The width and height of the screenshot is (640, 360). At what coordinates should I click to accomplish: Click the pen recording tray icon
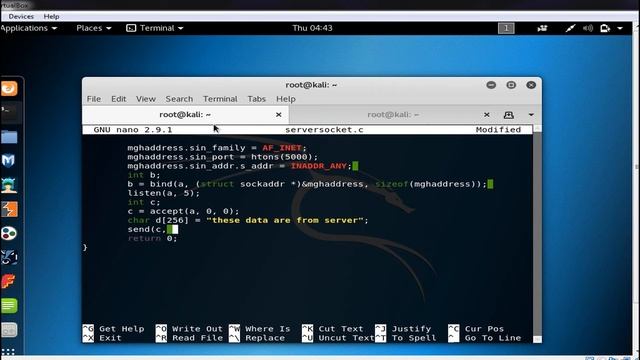[x=570, y=28]
